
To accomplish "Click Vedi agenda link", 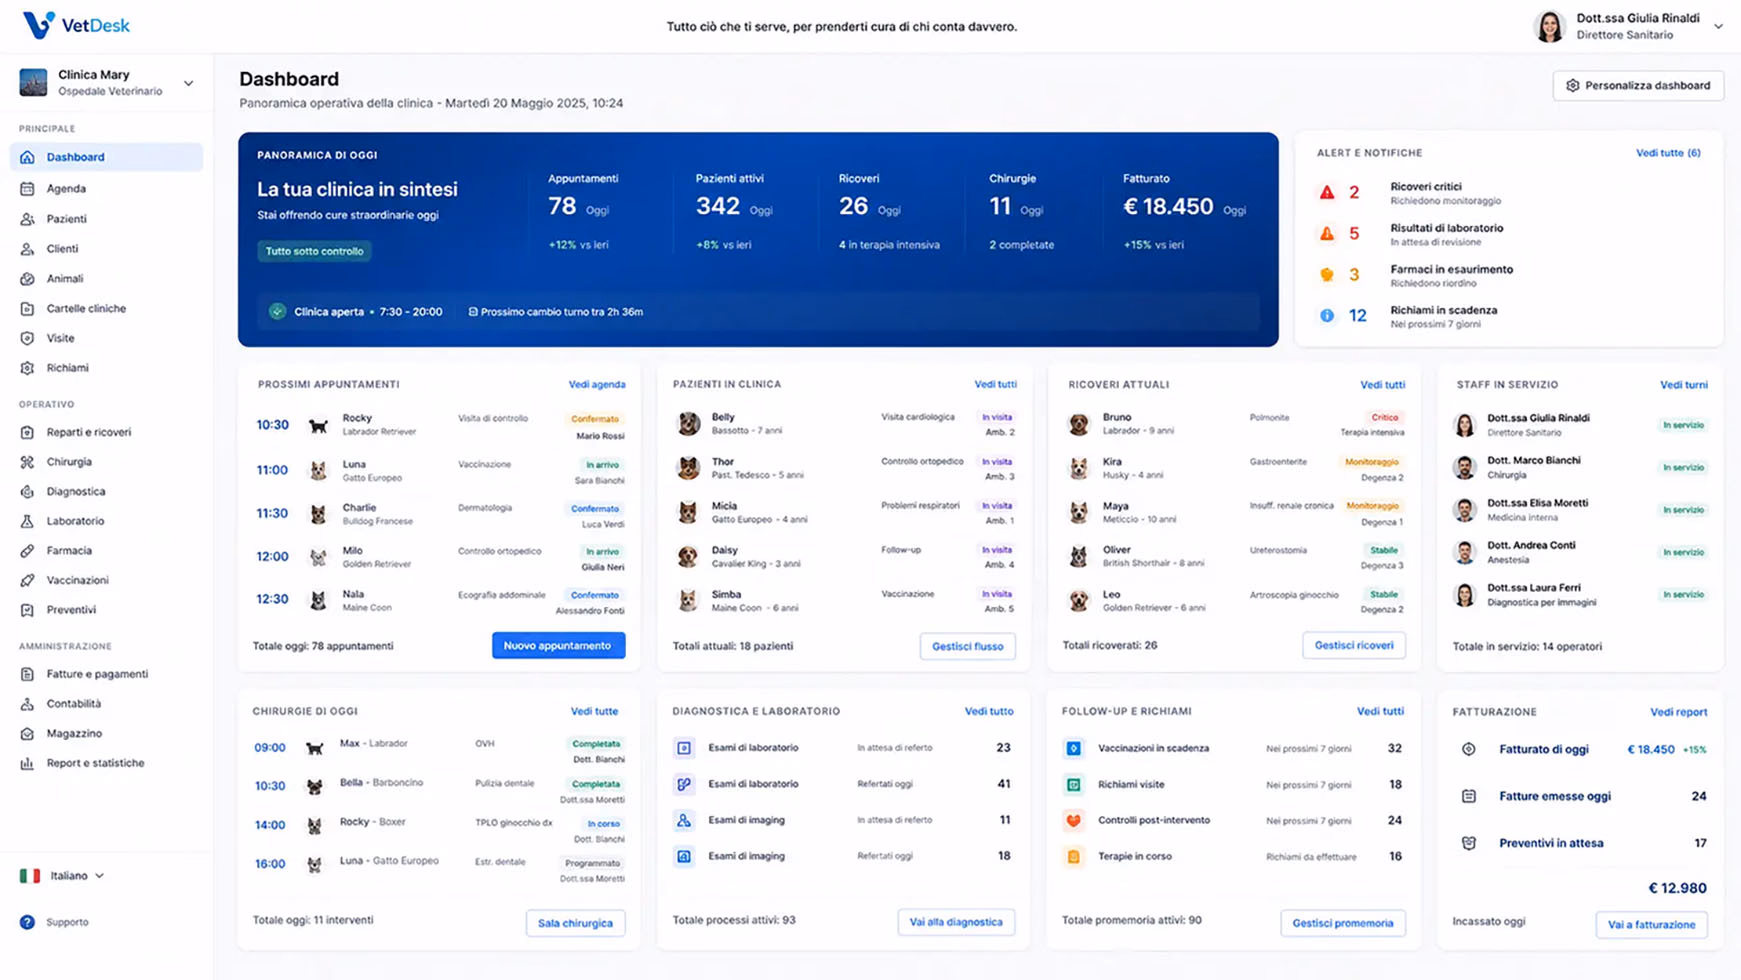I will pyautogui.click(x=597, y=384).
